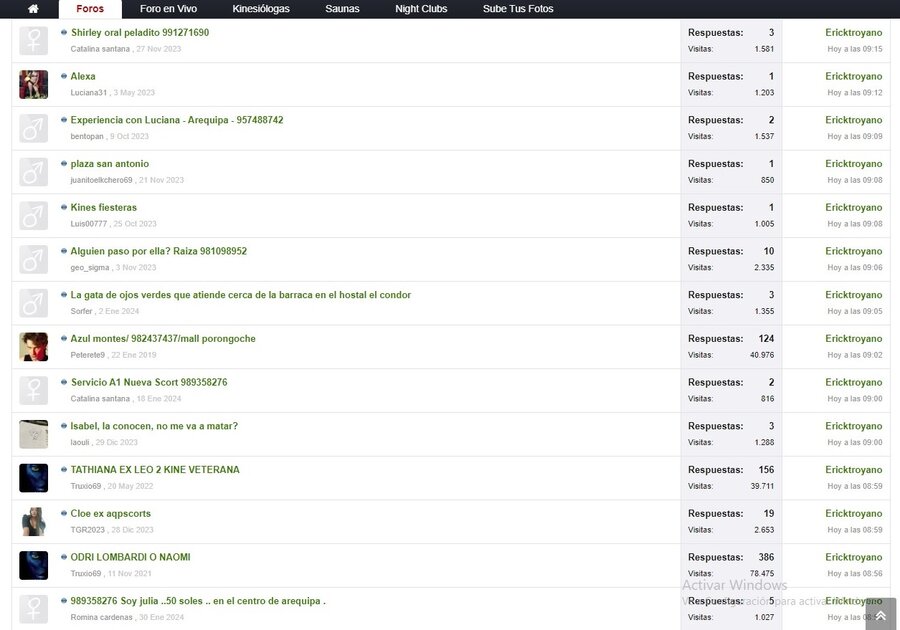The height and width of the screenshot is (630, 900).
Task: Click the female-symbol avatar beside Servicio A1 thread
Action: (33, 390)
